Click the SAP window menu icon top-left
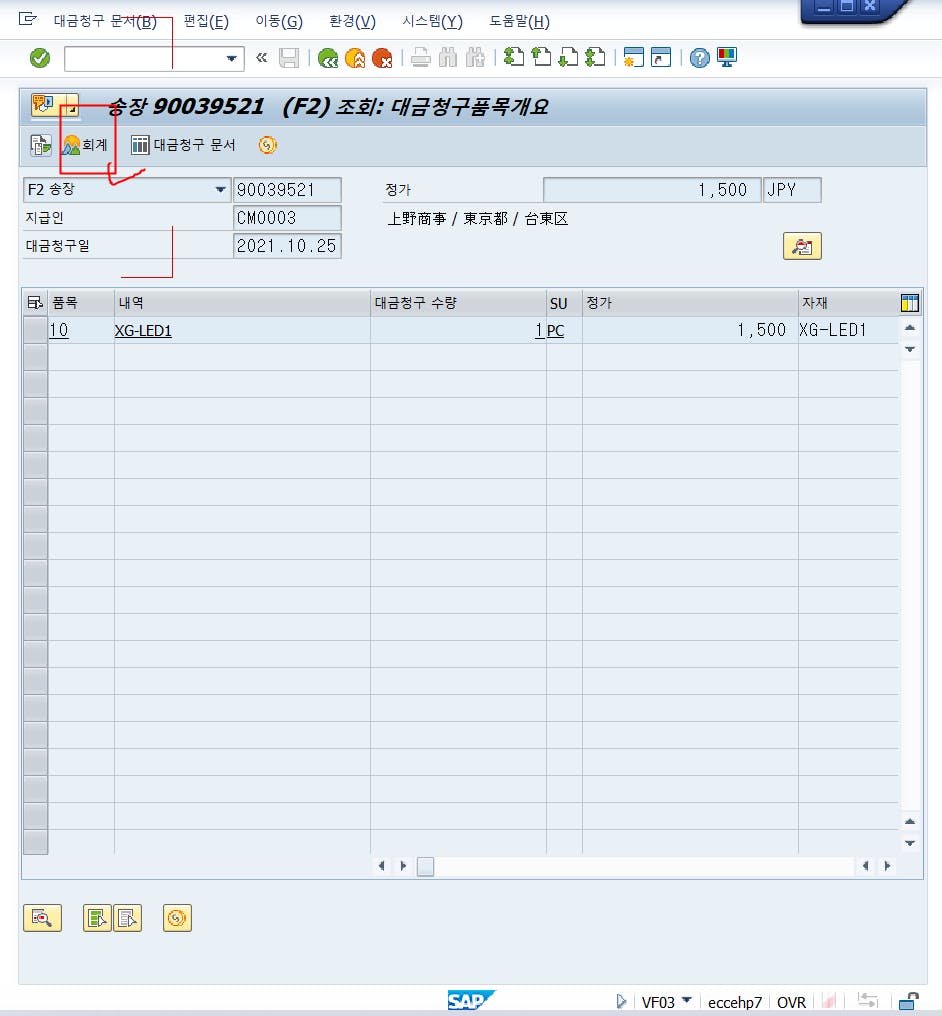 27,19
